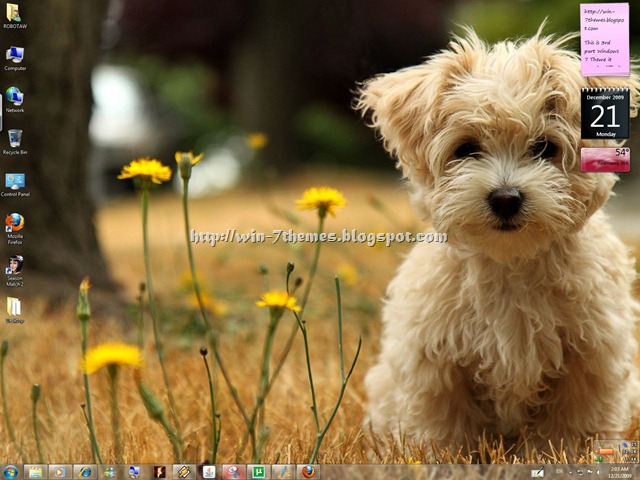
Task: Click the weather gadget showing 54°
Action: coord(605,160)
